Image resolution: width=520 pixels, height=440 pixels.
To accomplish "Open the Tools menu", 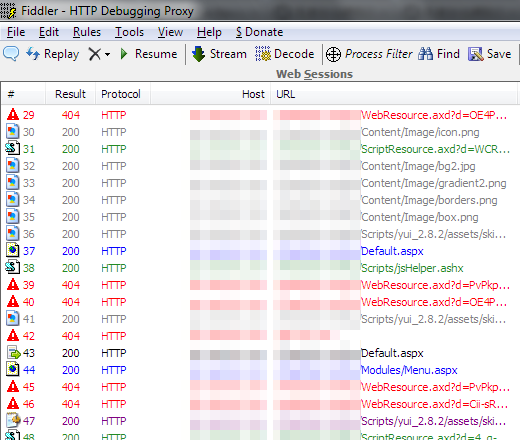I will pos(129,32).
